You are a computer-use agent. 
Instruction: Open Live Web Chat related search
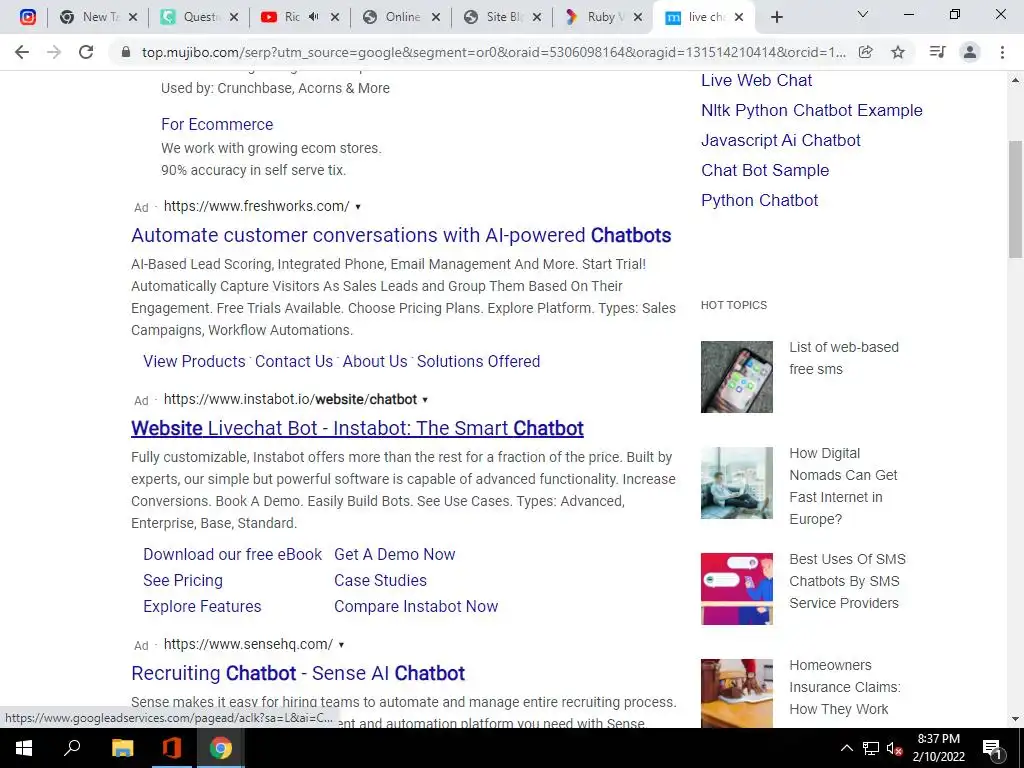pos(756,80)
